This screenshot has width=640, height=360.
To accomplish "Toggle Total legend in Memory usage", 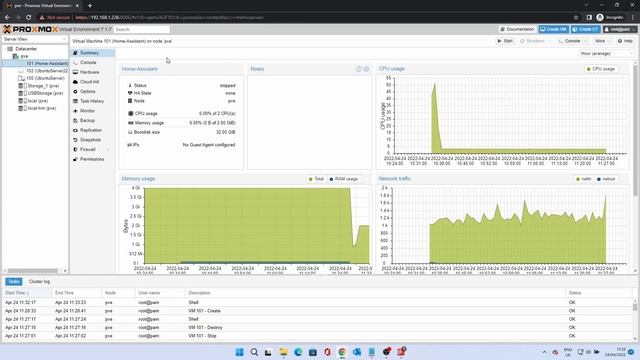I will pyautogui.click(x=316, y=179).
